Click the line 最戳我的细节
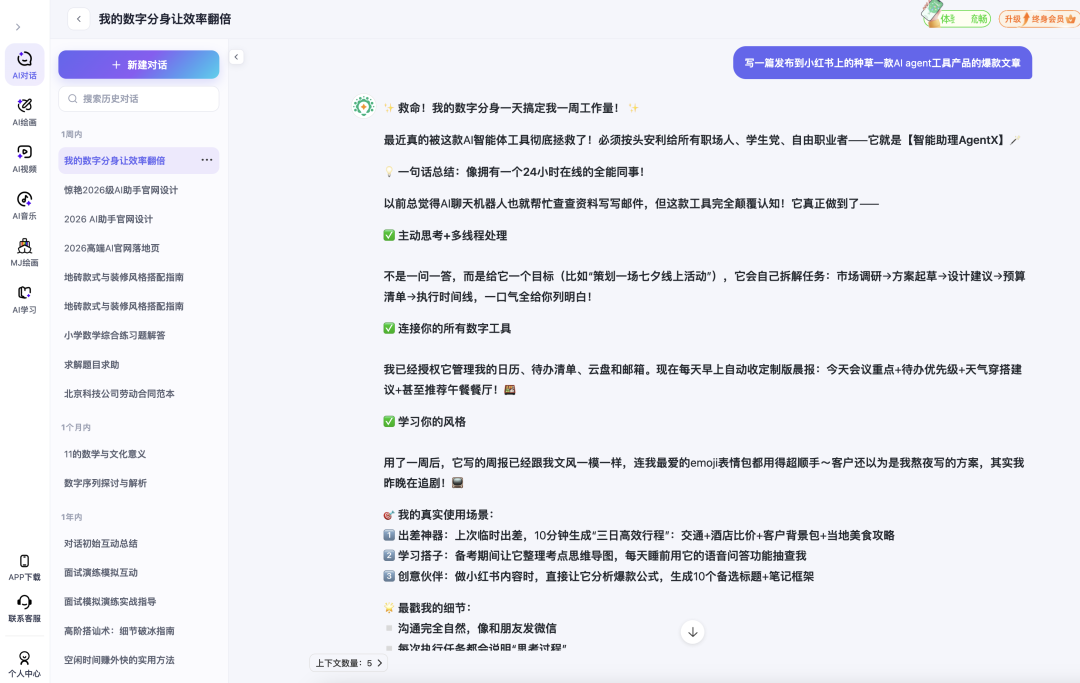Screen dimensions: 1080x683 pyautogui.click(x=428, y=607)
